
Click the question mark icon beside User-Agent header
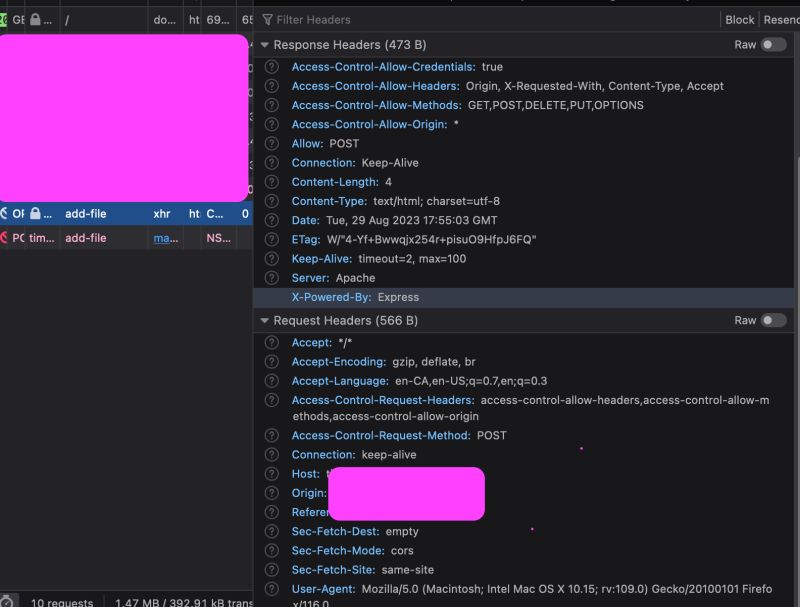271,589
